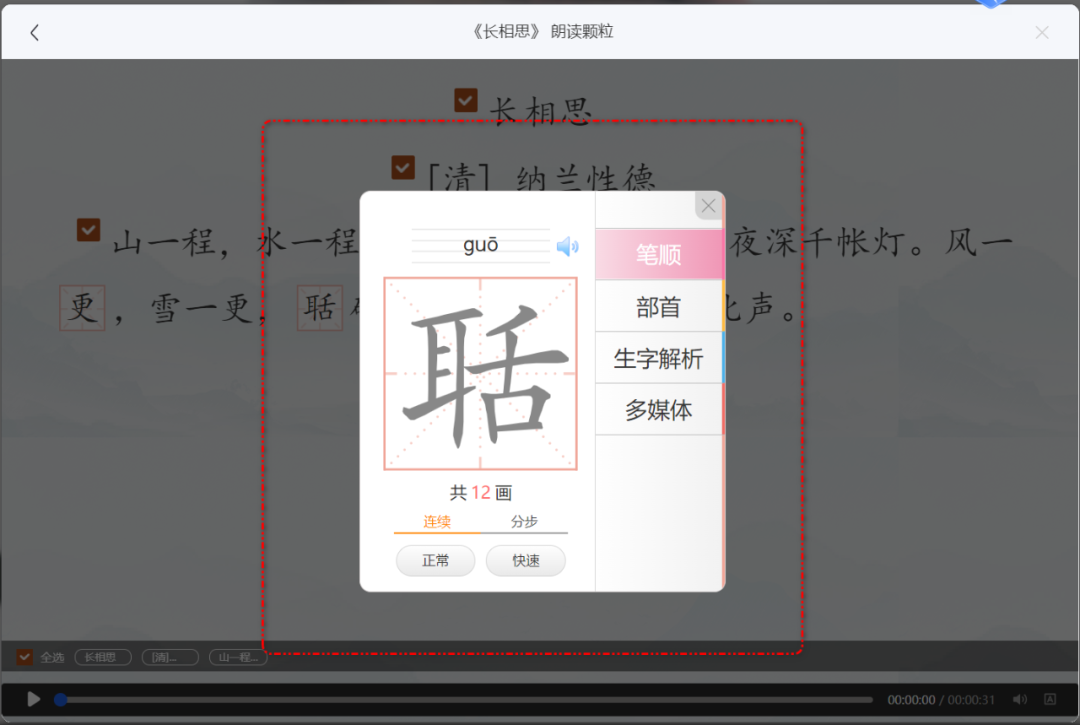The image size is (1080, 725).
Task: Toggle the checkbox before [清] 纳兰性德
Action: [402, 168]
